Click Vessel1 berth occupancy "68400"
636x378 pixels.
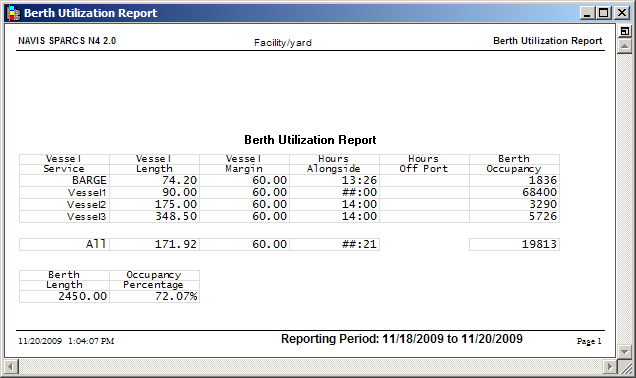tap(539, 192)
